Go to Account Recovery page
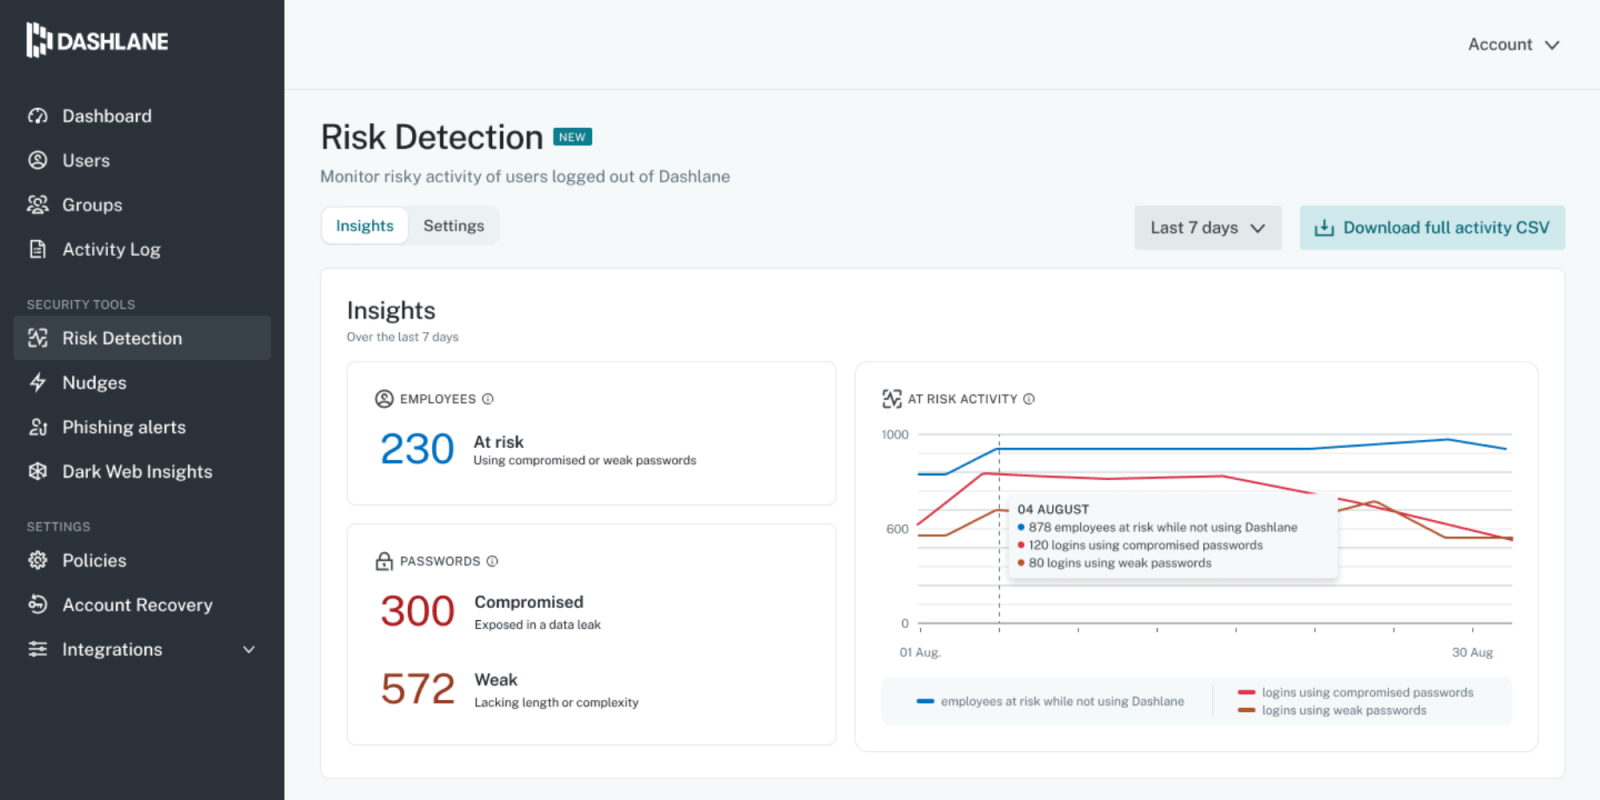 pos(137,605)
